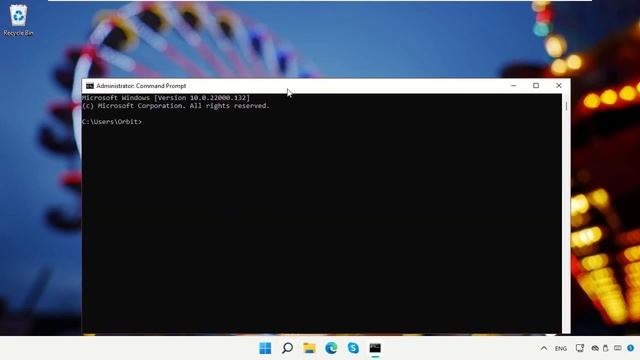
Task: Click the touch keyboard tray icon
Action: click(618, 348)
